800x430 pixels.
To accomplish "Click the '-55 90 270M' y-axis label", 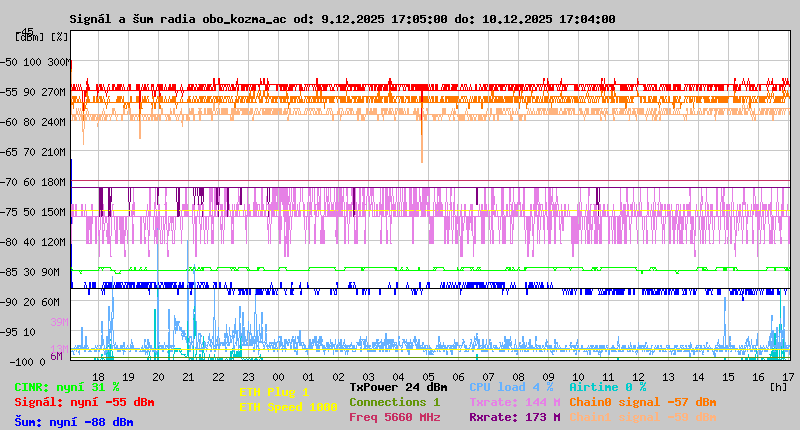I will point(33,92).
